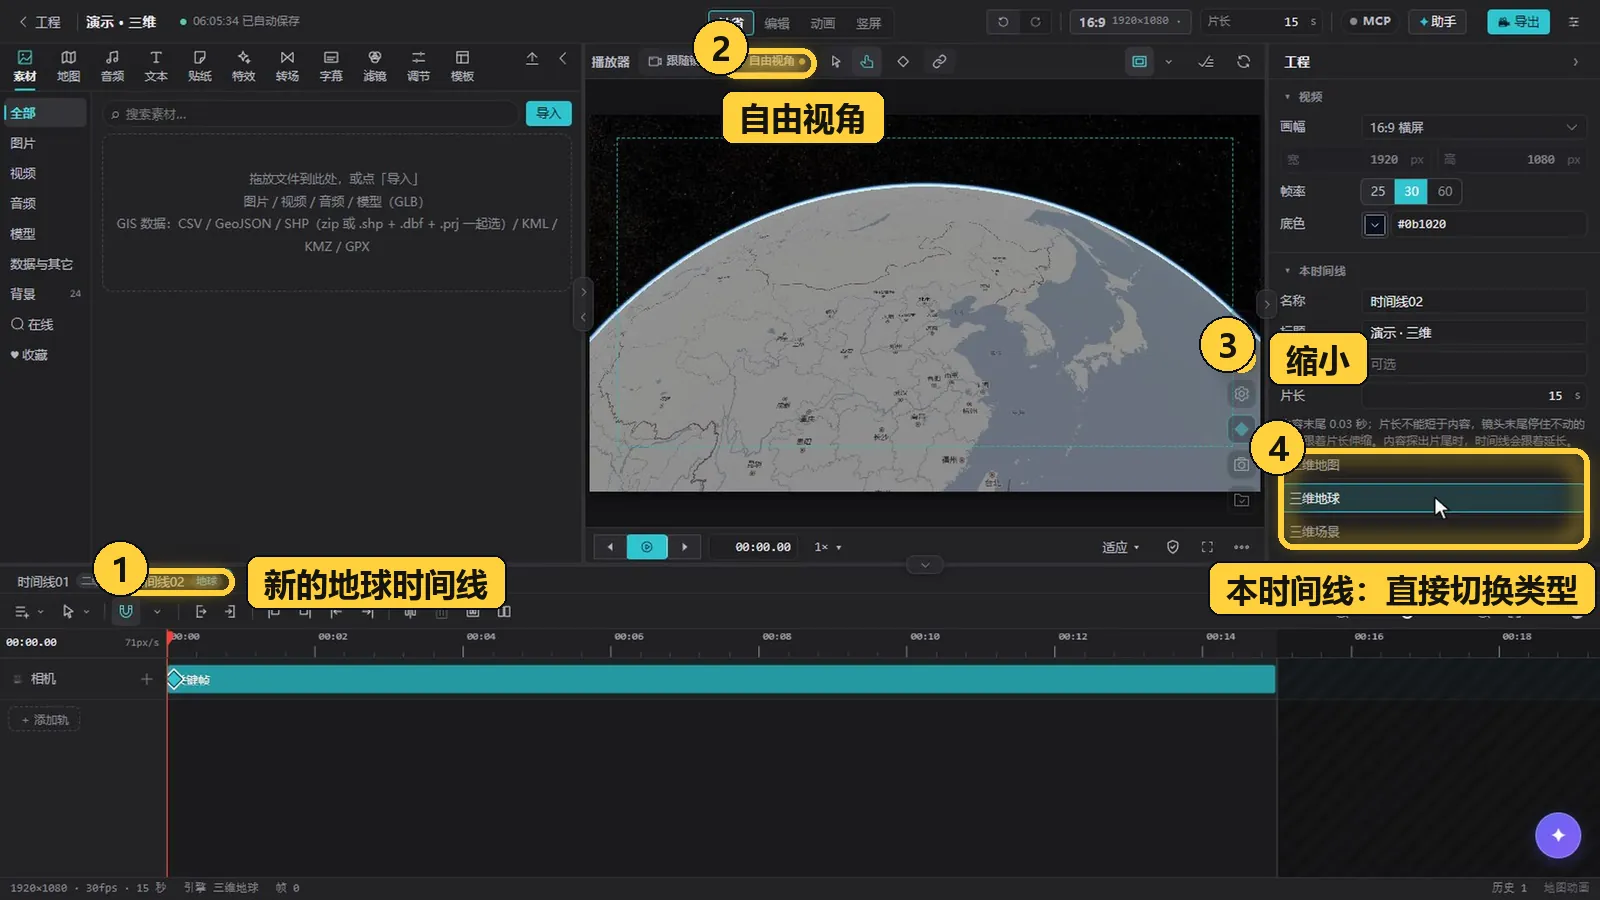
Task: Toggle the safe frame display button in player toolbar
Action: (1139, 61)
